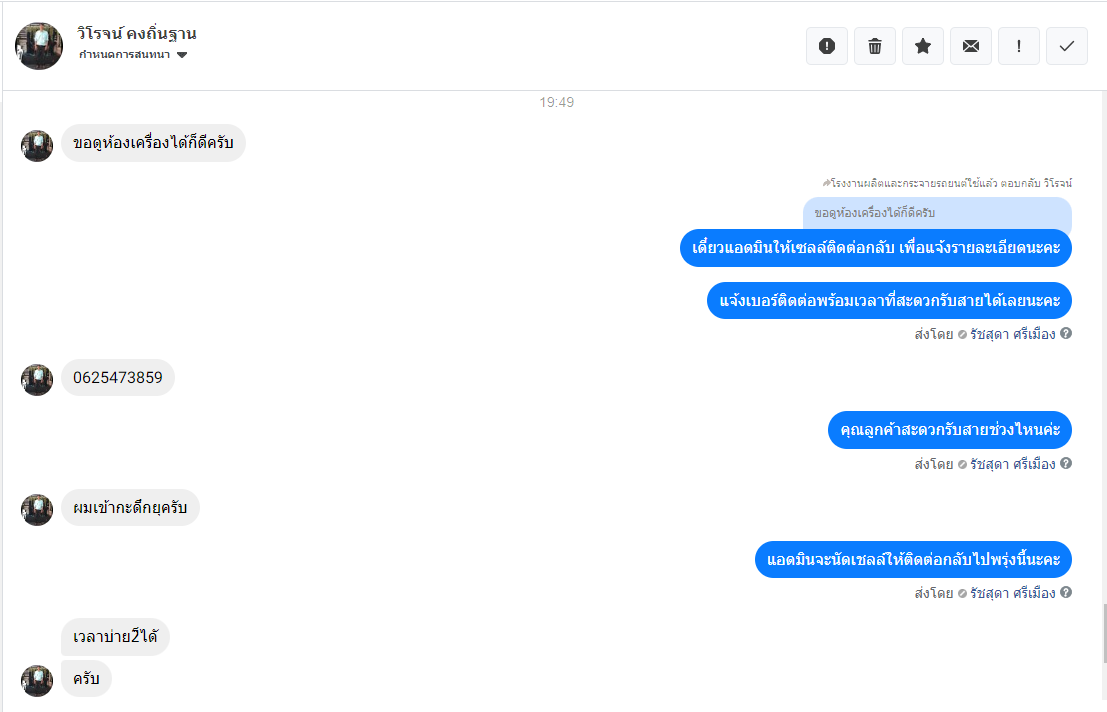
Task: Click the chat vertical scrollbar thumb
Action: 1104,633
